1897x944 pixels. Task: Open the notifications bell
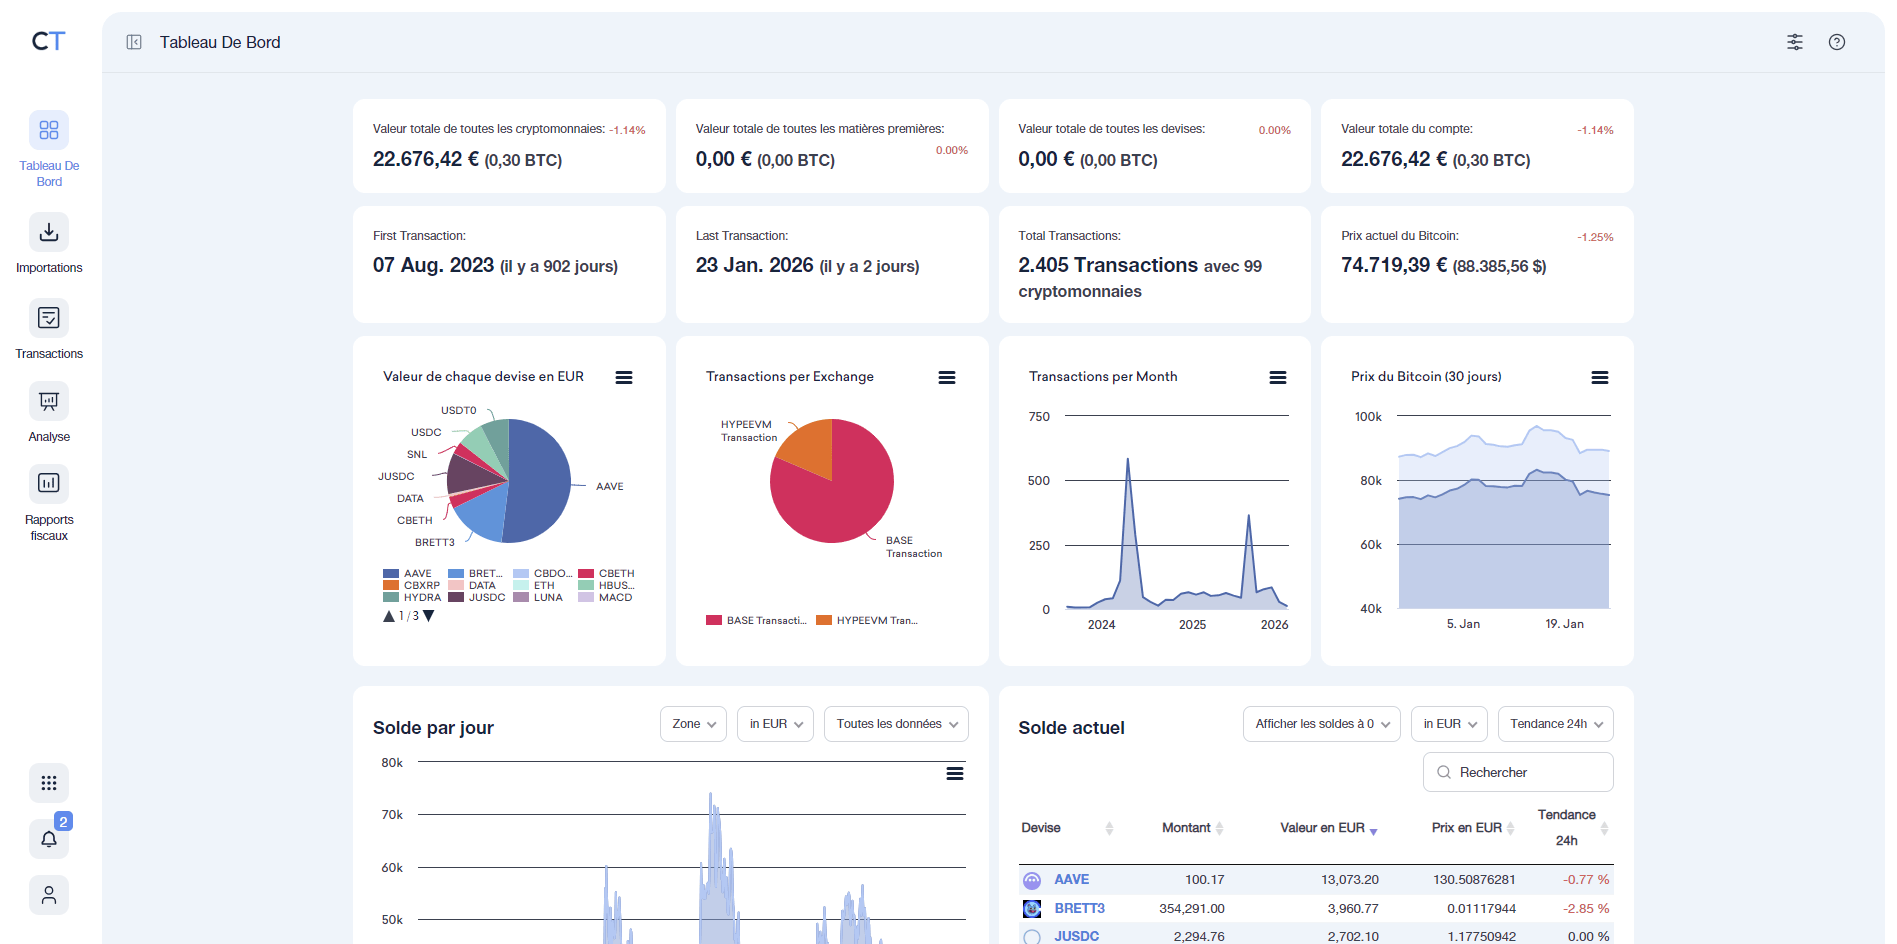[49, 838]
